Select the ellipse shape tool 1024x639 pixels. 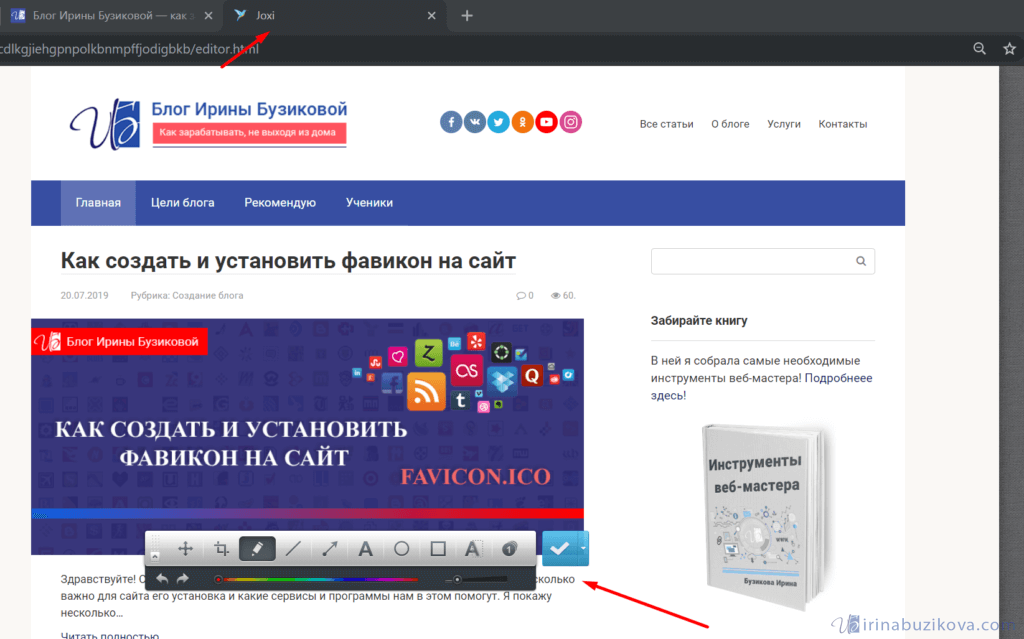click(401, 548)
